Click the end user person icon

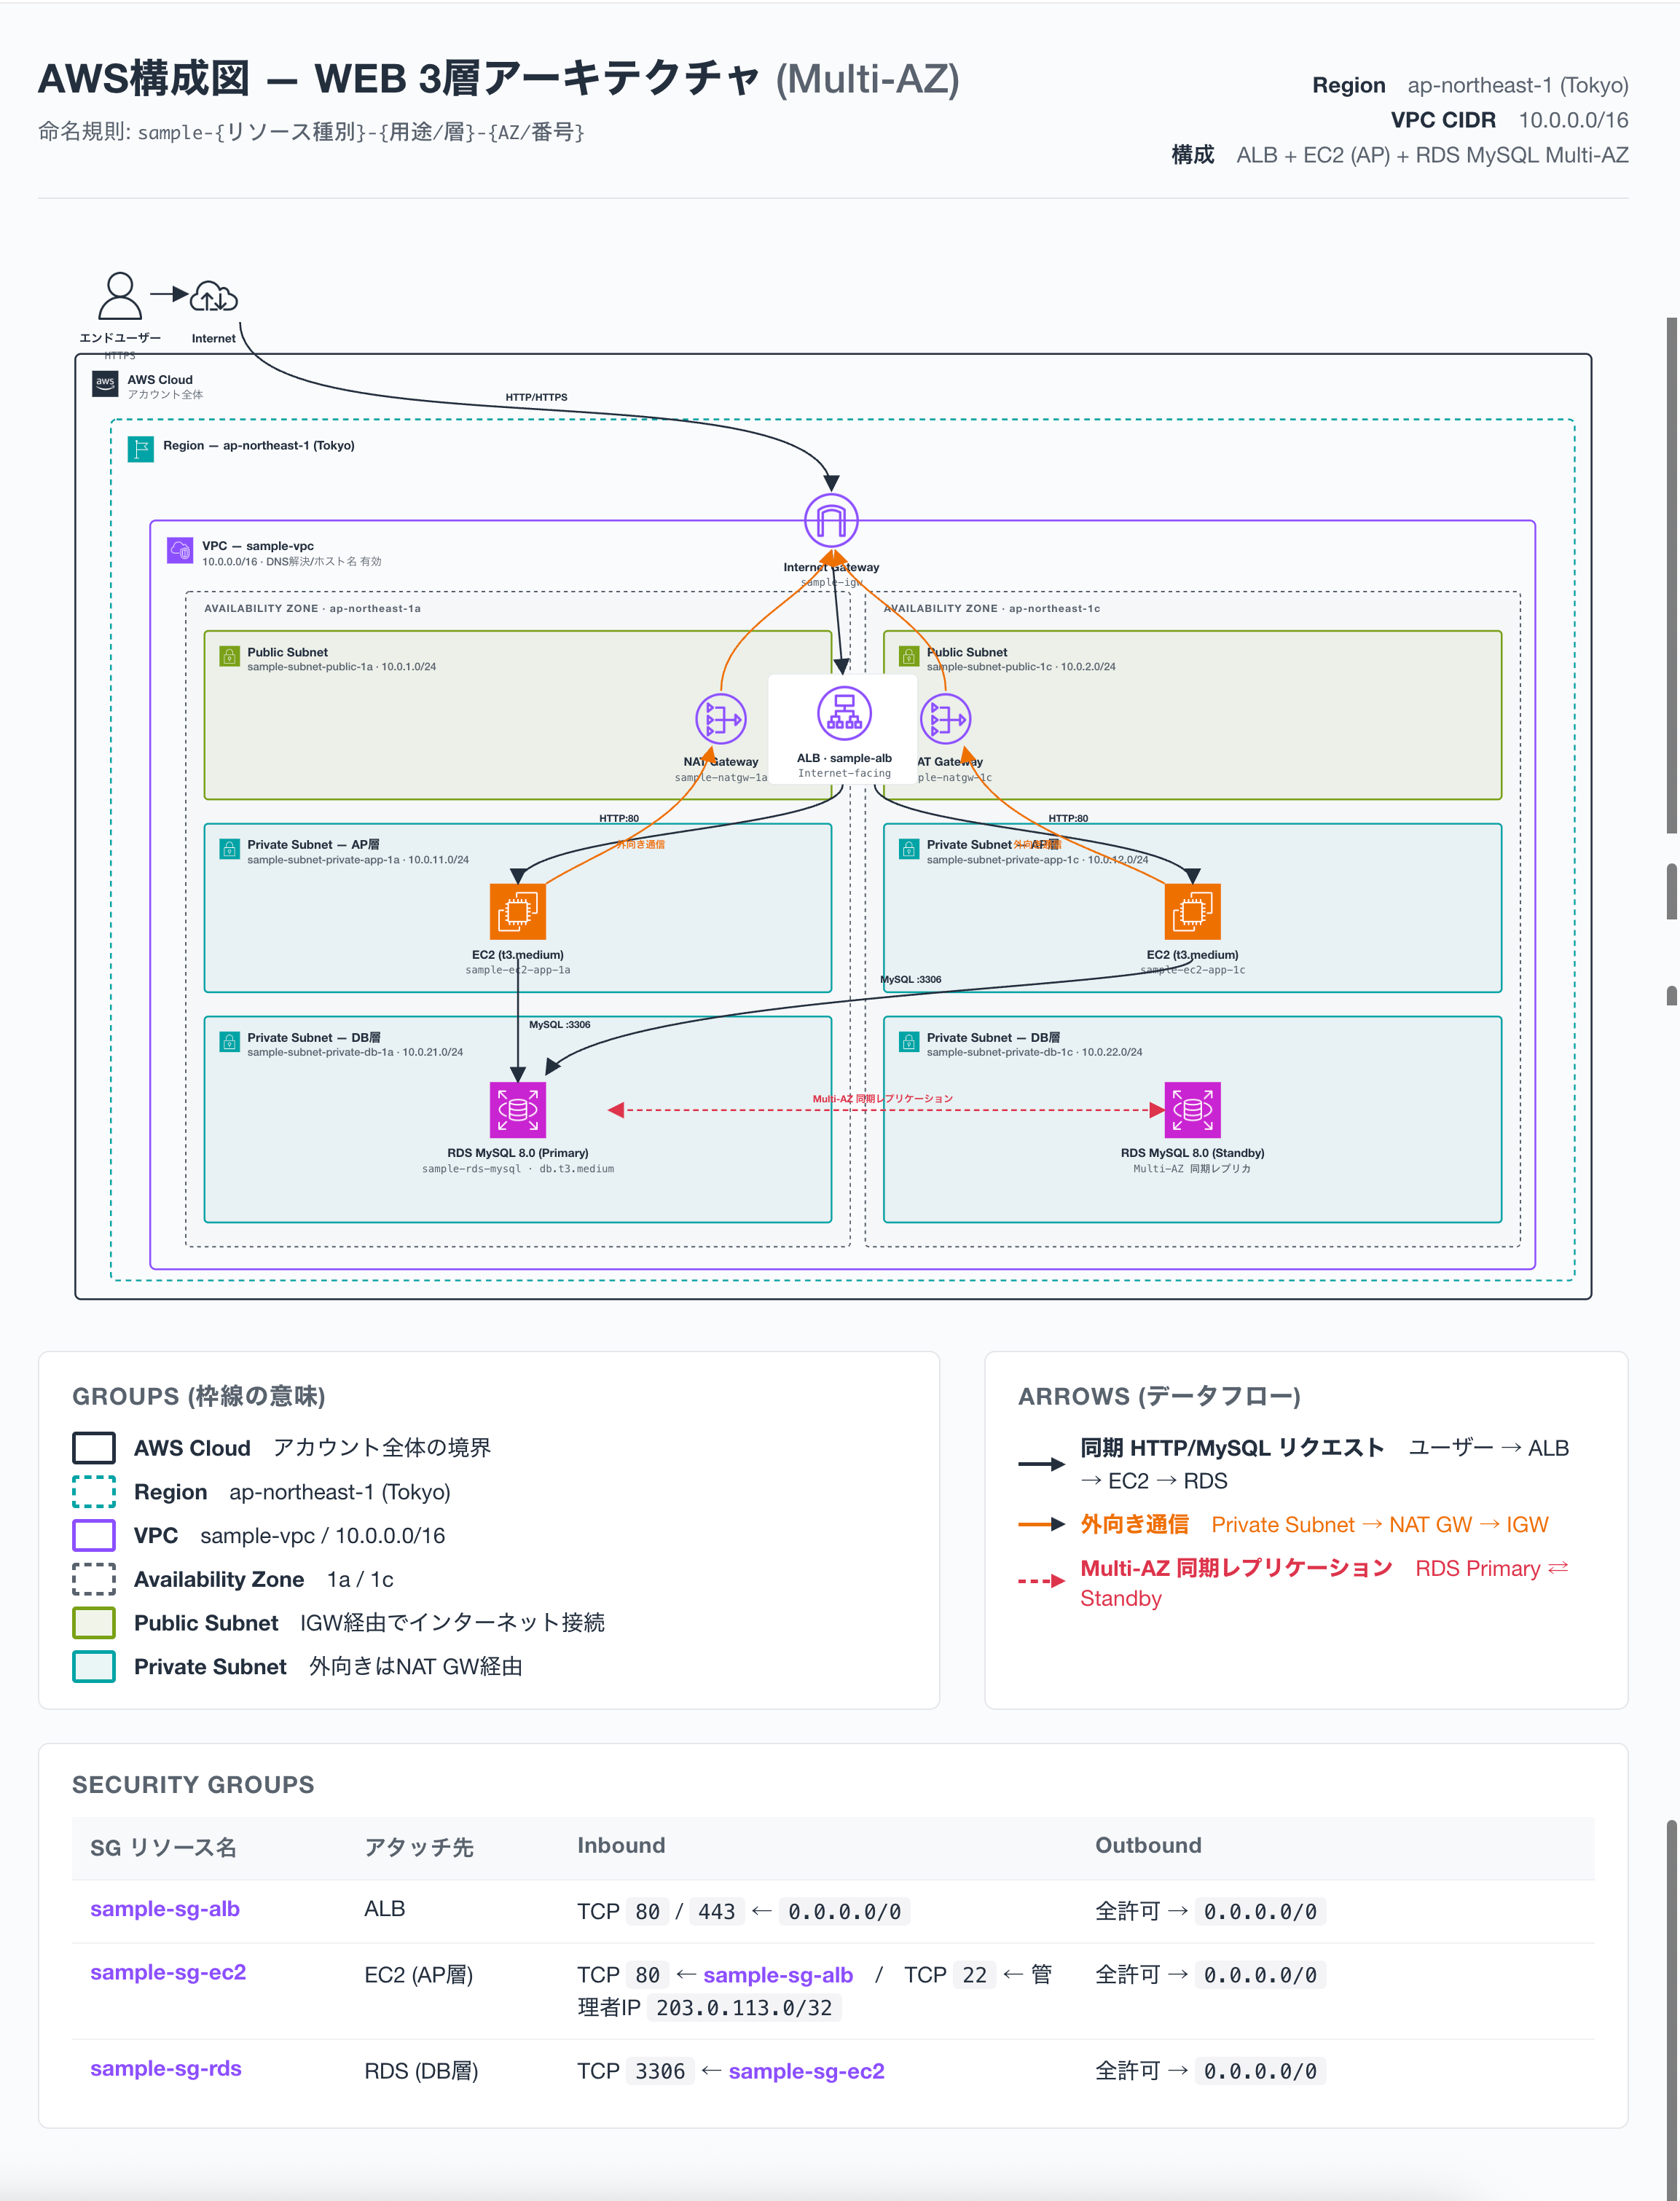click(119, 296)
